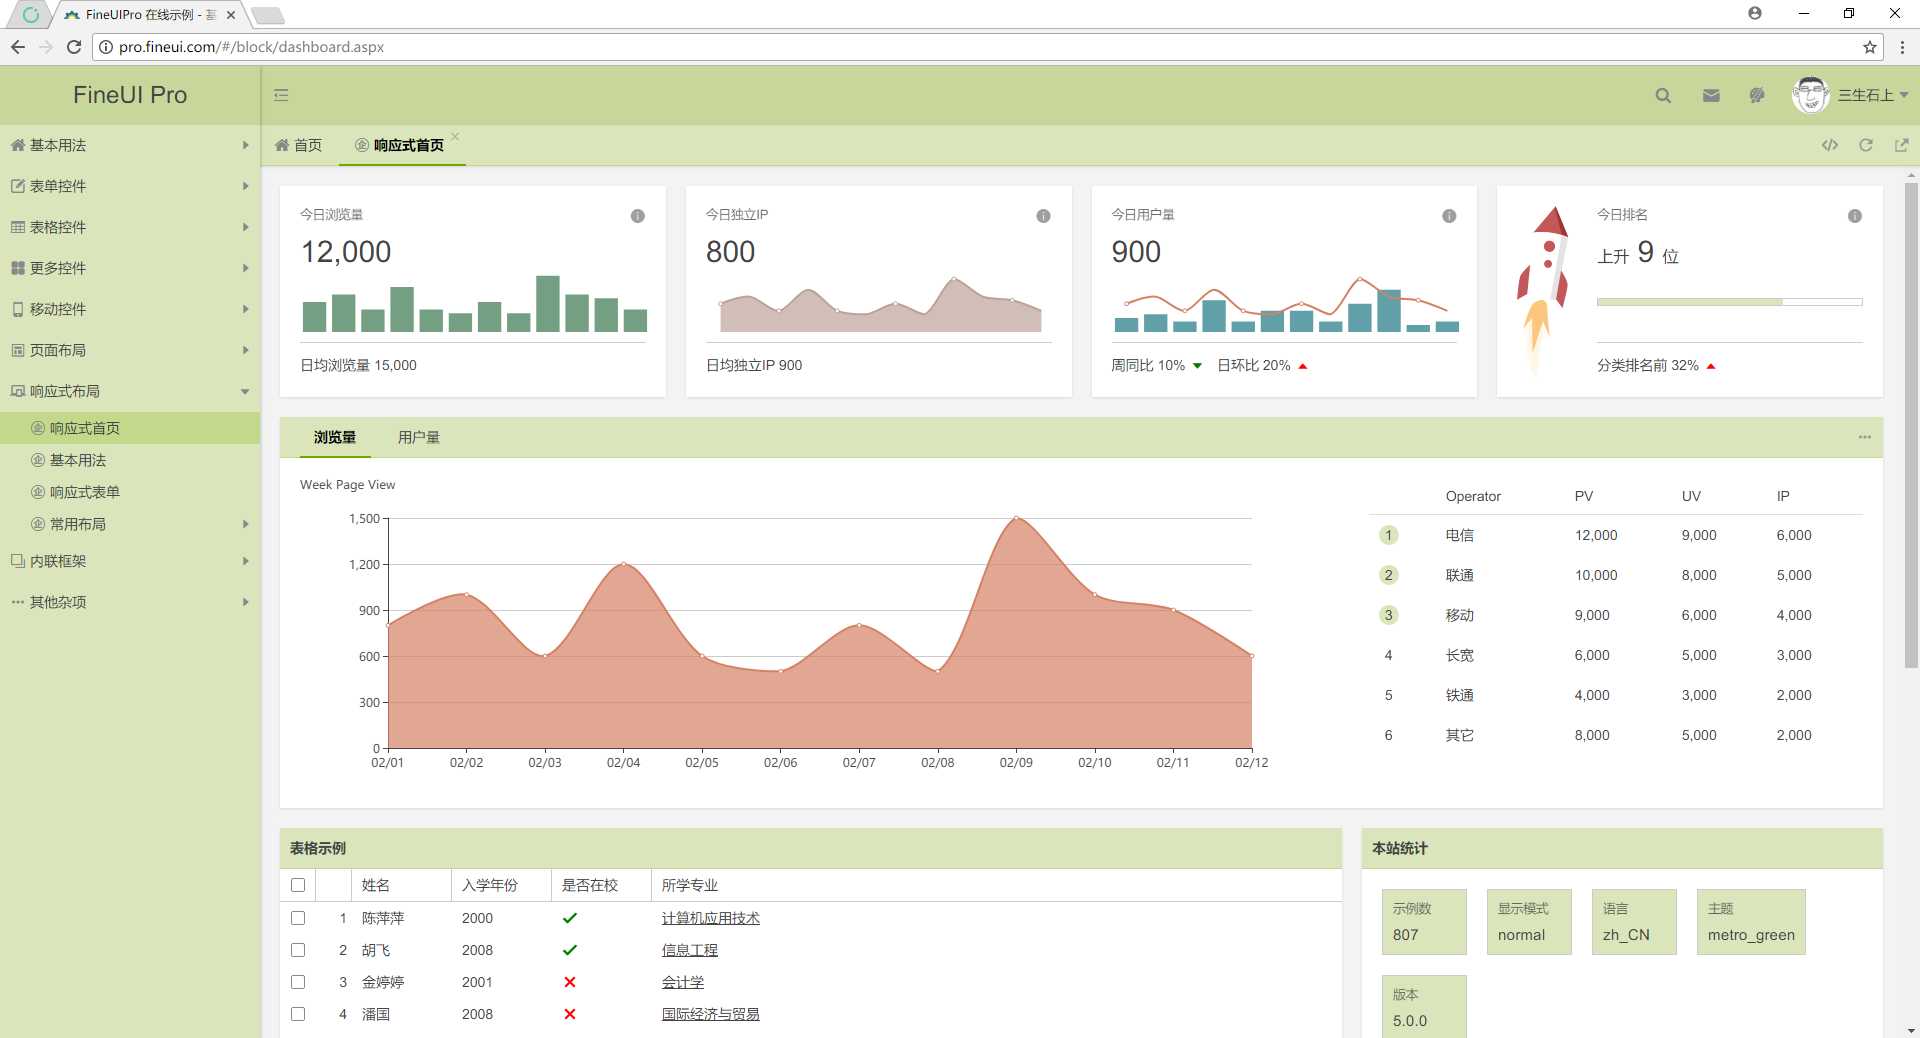This screenshot has height=1038, width=1920.
Task: Open the browser menu three dots
Action: (x=1902, y=47)
